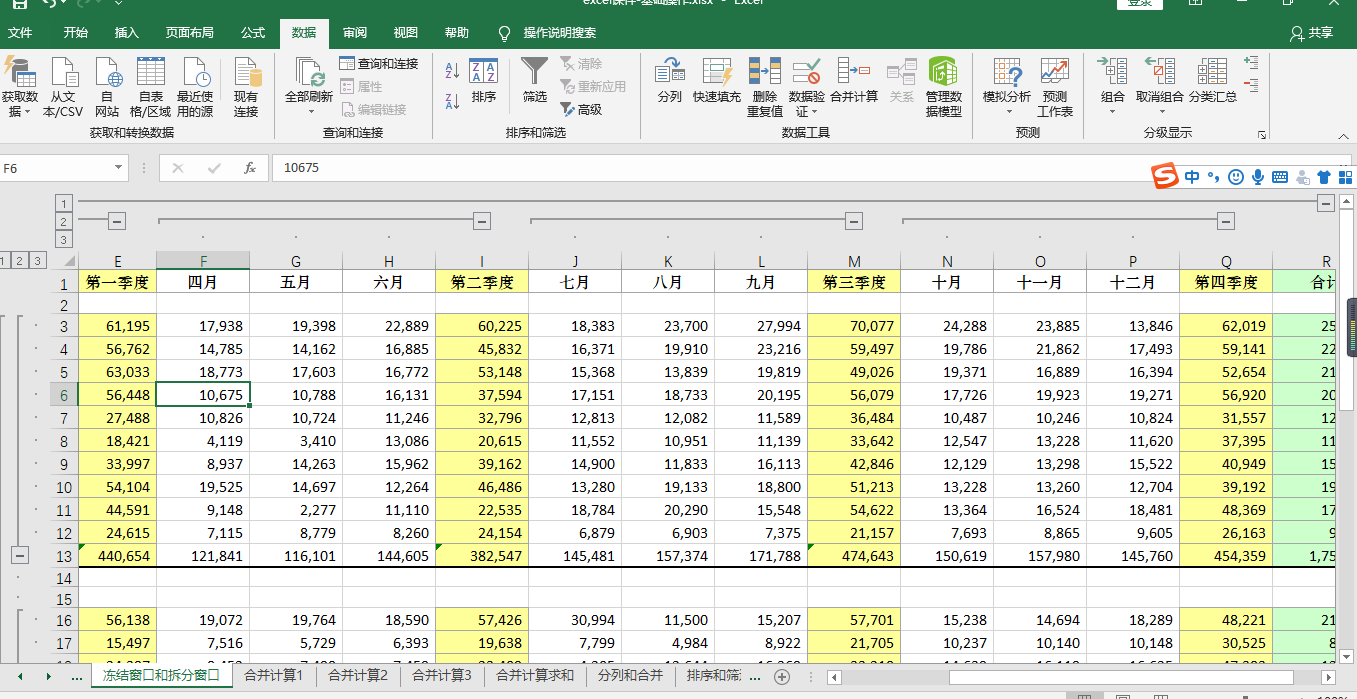Click the 共享 (Share) button

[1312, 33]
